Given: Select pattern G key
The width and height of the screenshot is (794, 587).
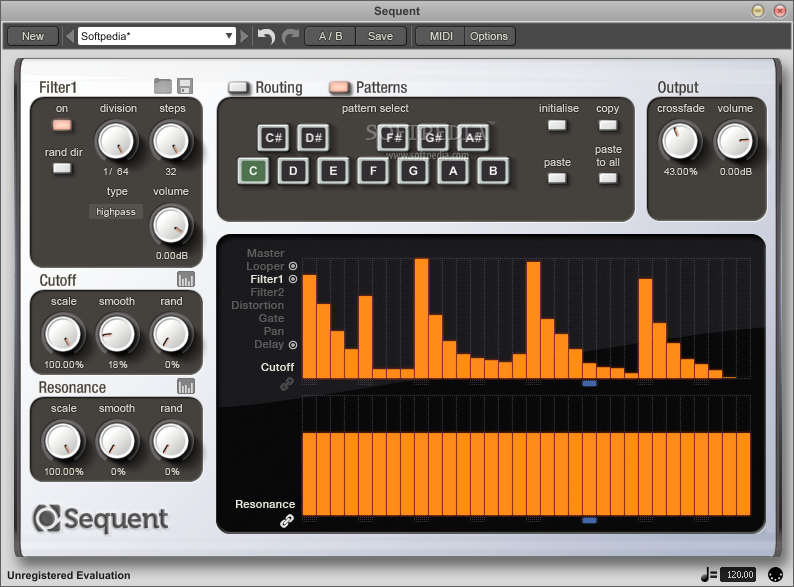Looking at the screenshot, I should click(x=413, y=171).
